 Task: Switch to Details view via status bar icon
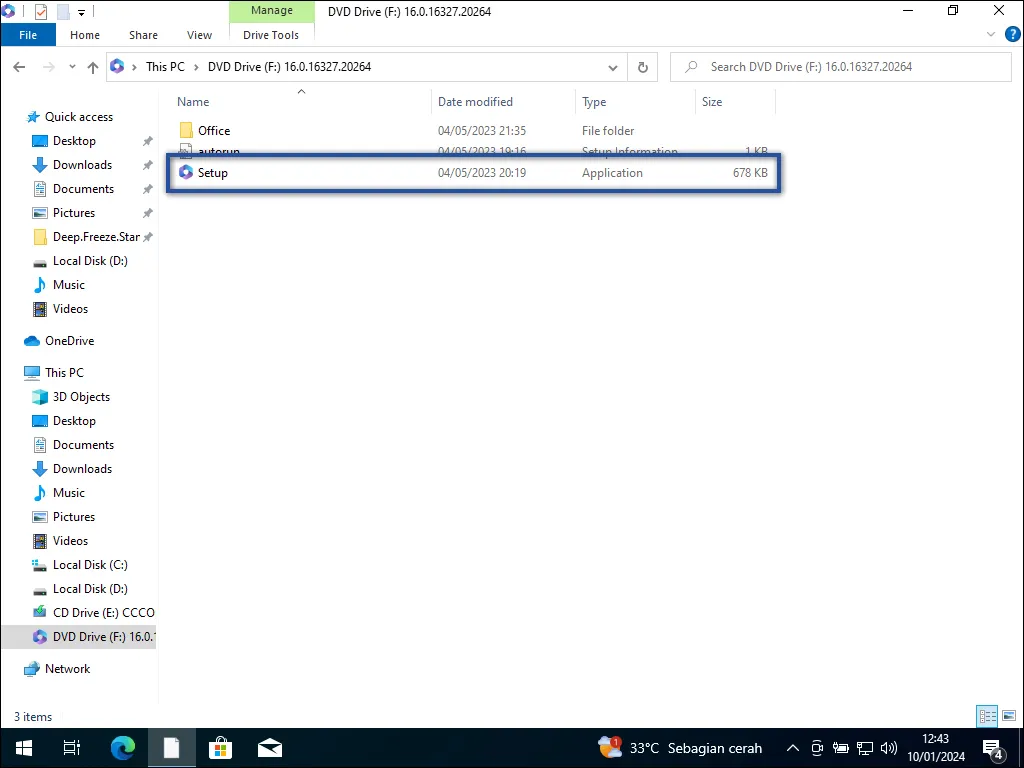point(987,716)
